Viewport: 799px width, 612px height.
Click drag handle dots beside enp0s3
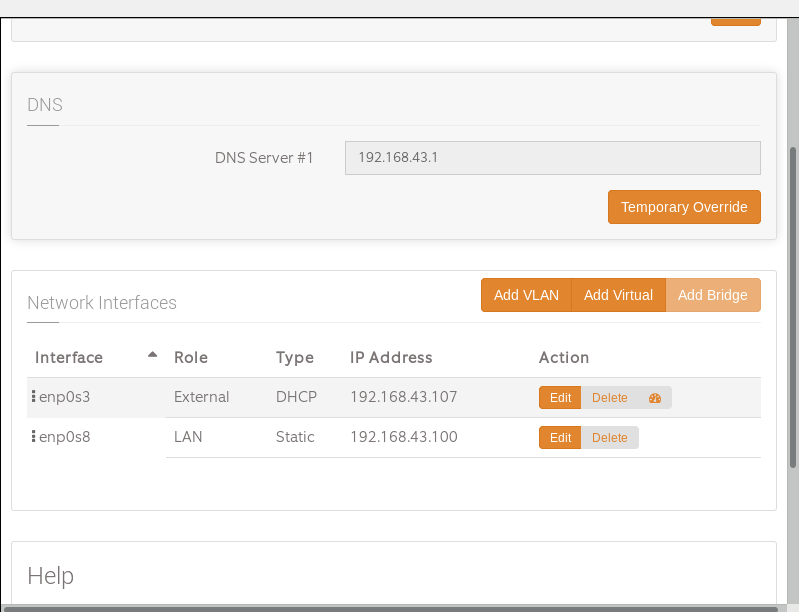coord(34,396)
